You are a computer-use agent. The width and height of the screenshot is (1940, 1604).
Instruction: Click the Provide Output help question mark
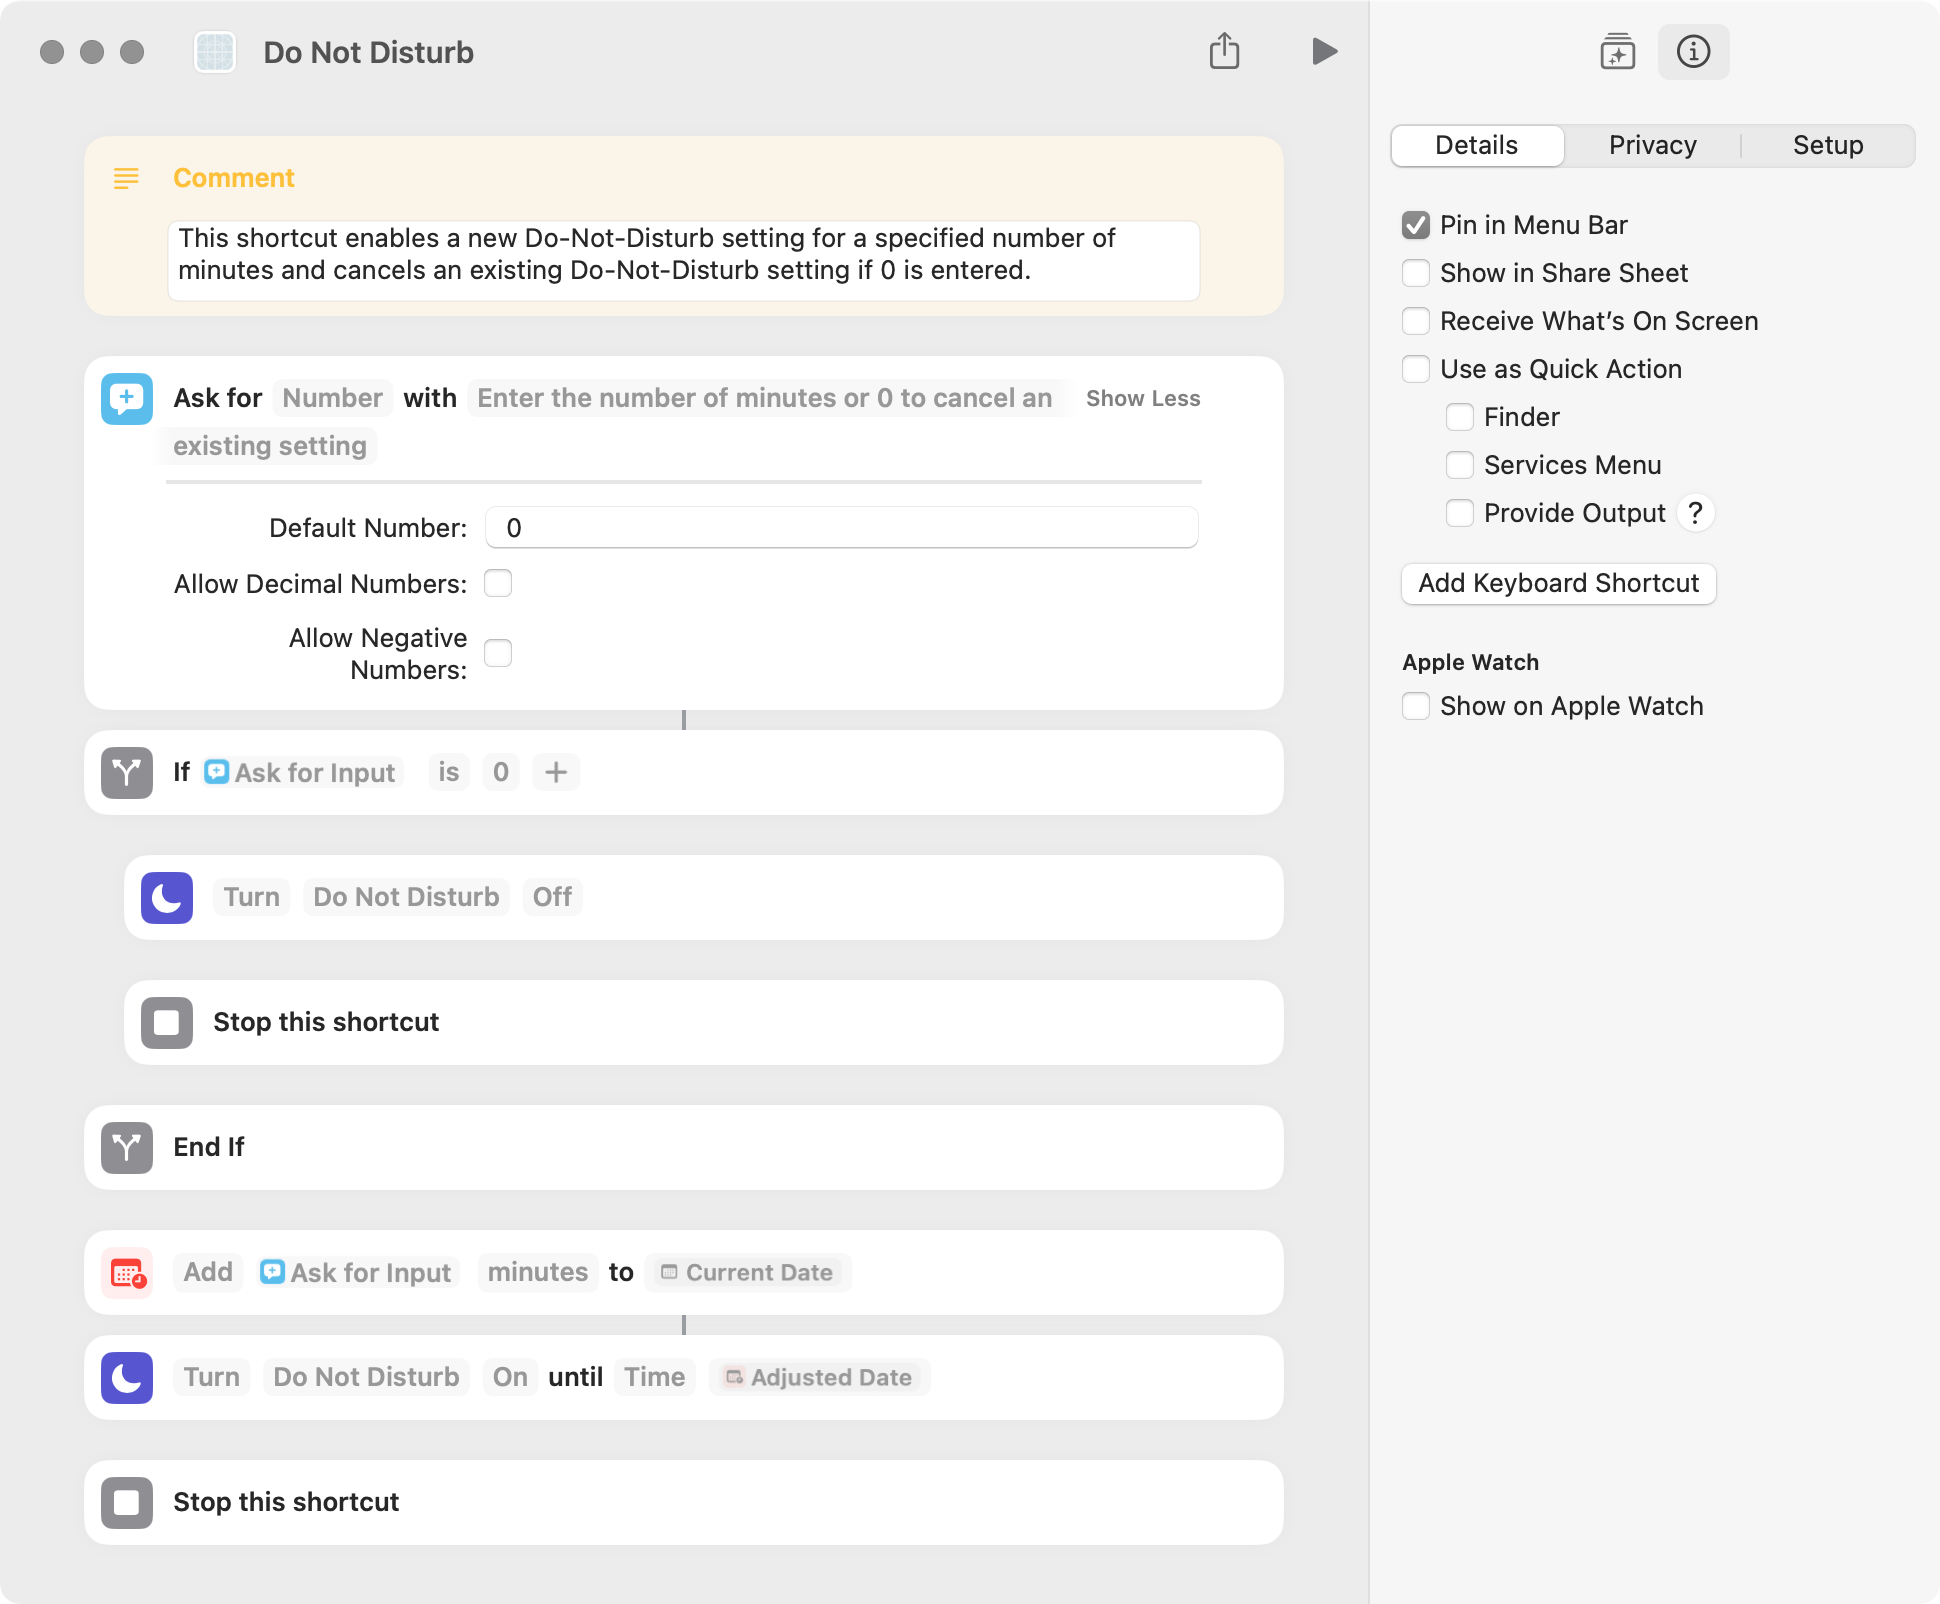click(1695, 513)
